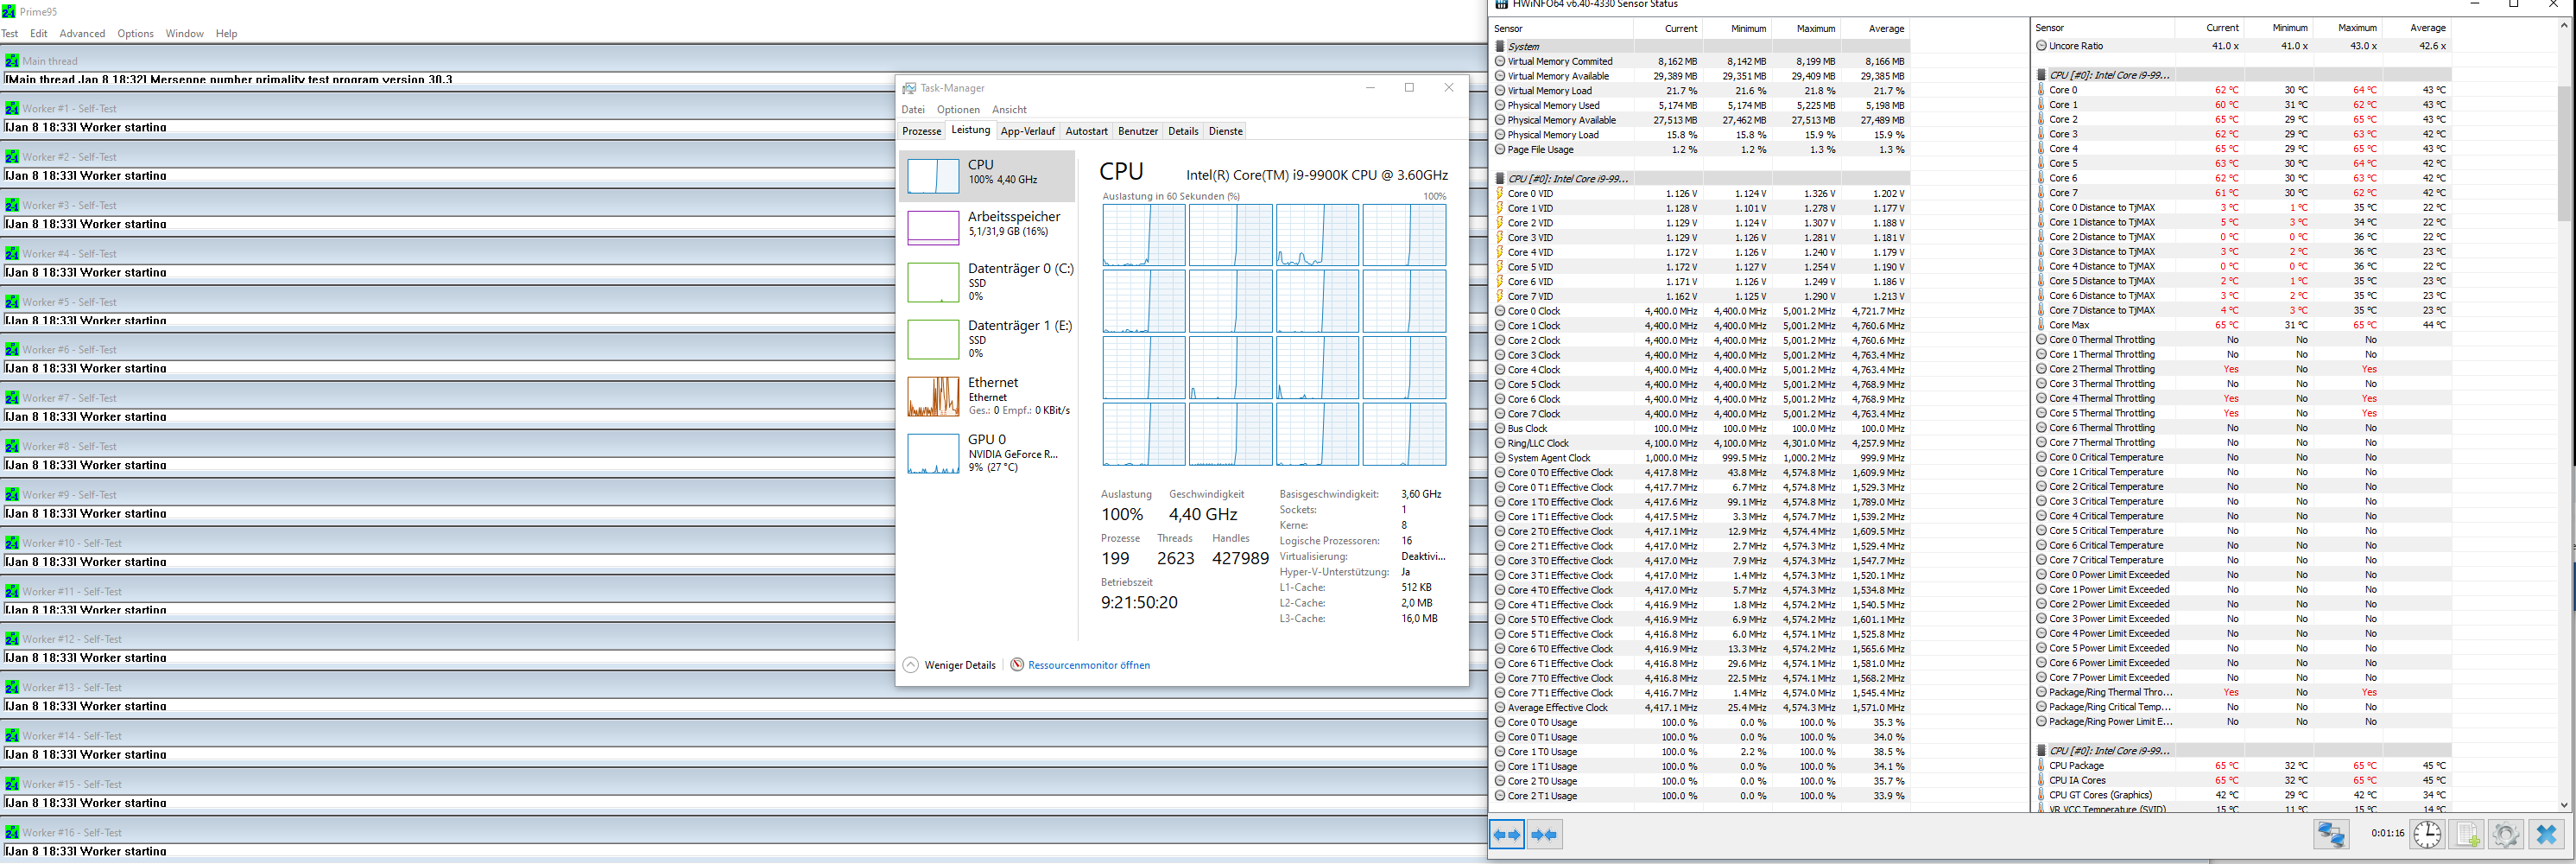Viewport: 2576px width, 864px height.
Task: Click HWiNFO expand columns arrows button
Action: pyautogui.click(x=1506, y=835)
